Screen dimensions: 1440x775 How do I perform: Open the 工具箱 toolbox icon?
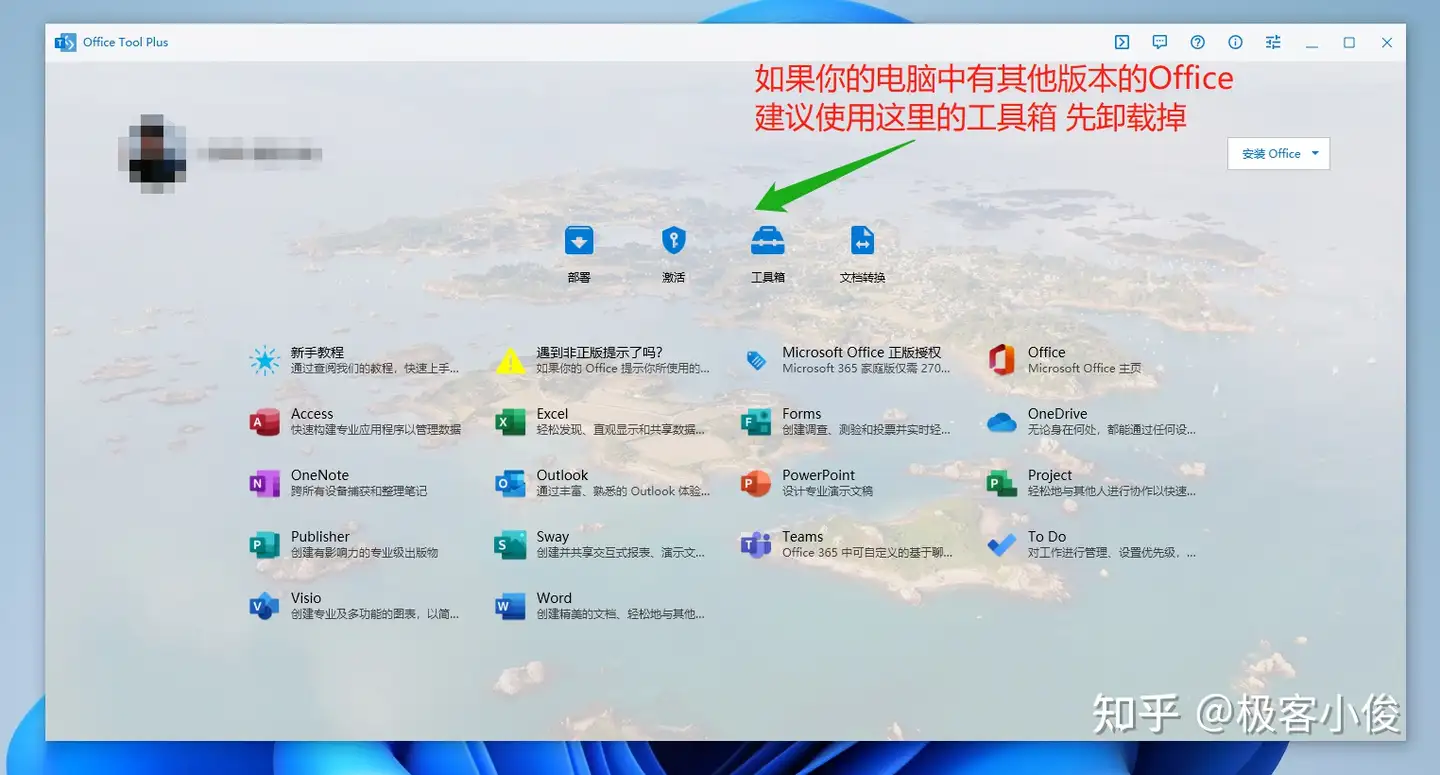[x=767, y=240]
